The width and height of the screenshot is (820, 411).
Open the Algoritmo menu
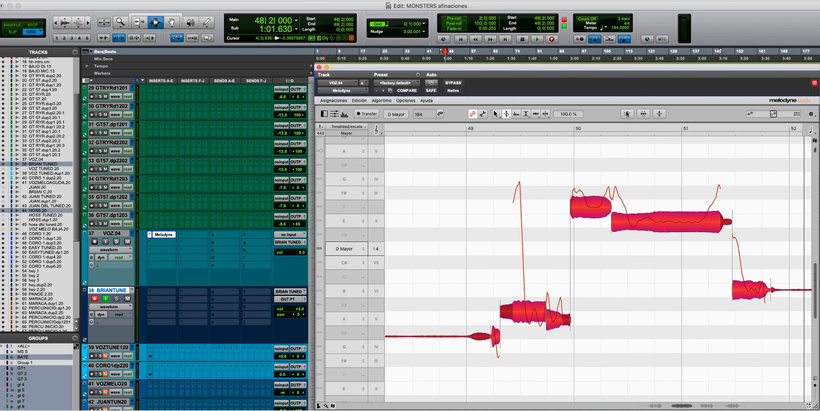[381, 100]
